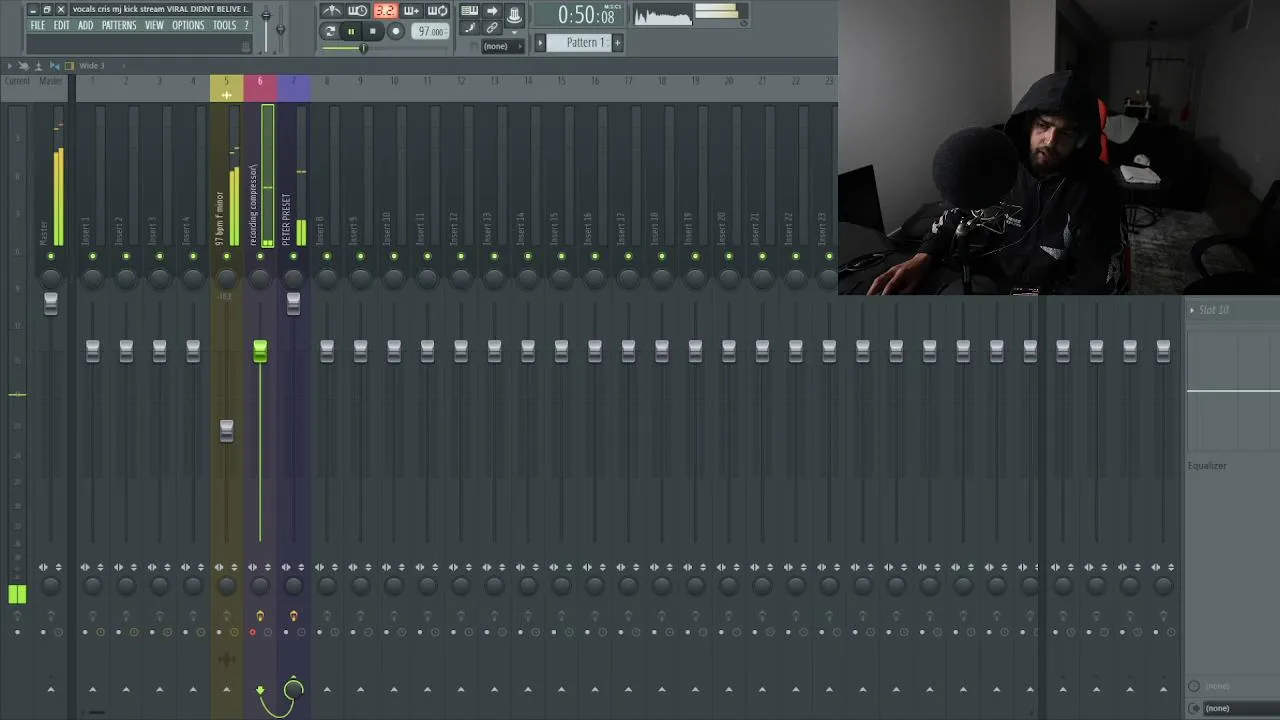This screenshot has width=1280, height=720.
Task: Open the ADD menu
Action: point(86,25)
